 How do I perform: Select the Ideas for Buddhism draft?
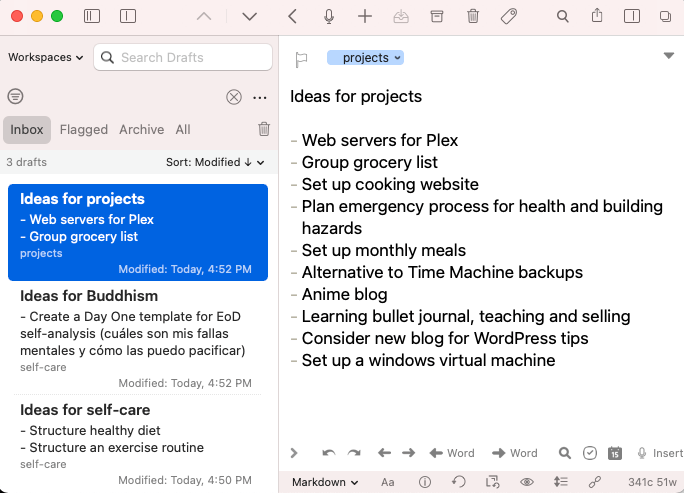(138, 339)
